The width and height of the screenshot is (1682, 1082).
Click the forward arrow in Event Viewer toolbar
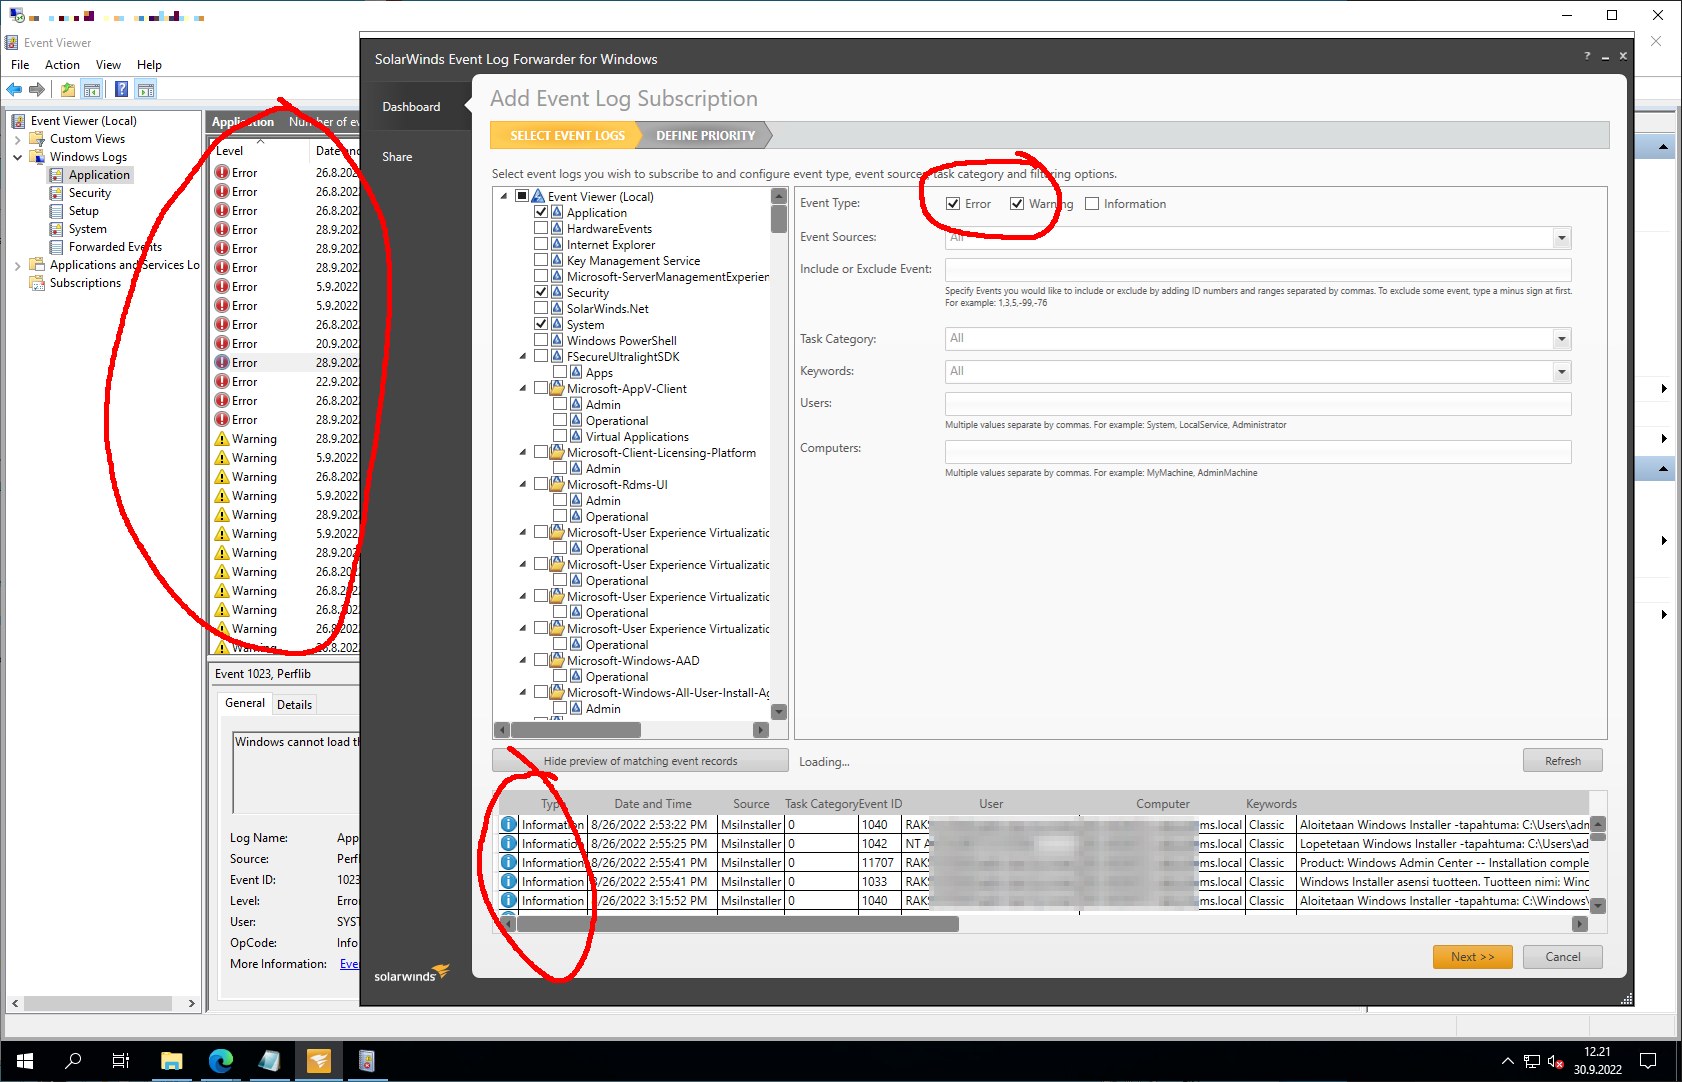pos(37,90)
